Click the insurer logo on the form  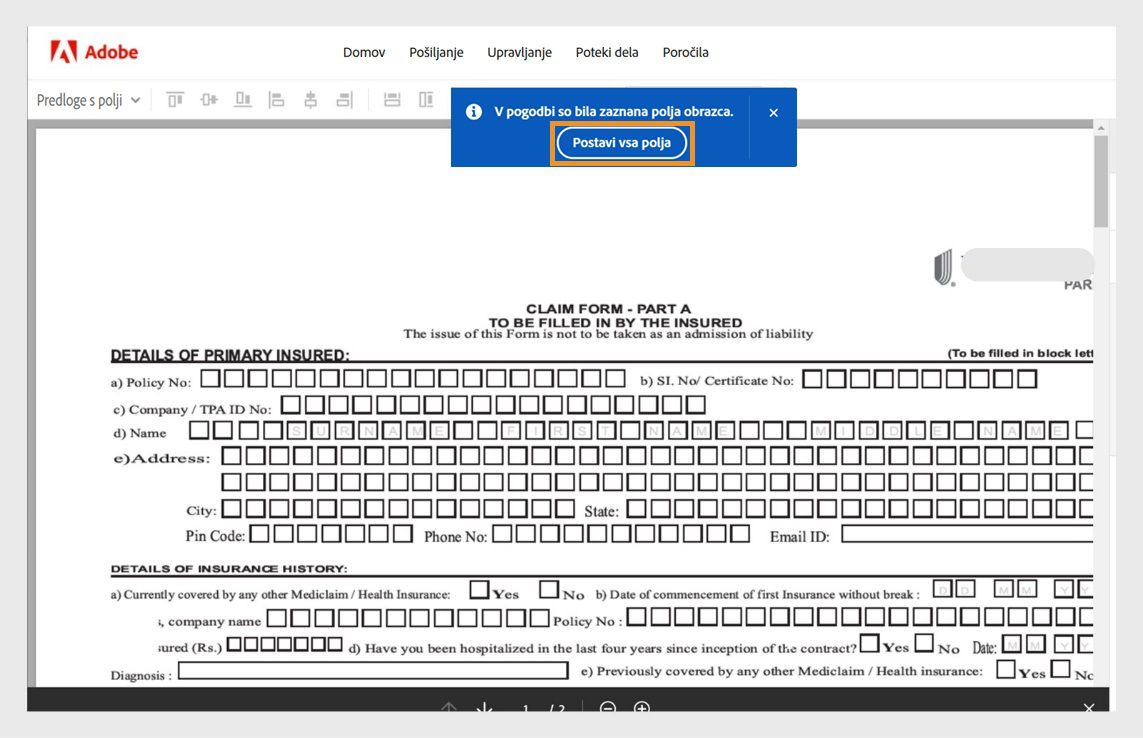coord(943,268)
